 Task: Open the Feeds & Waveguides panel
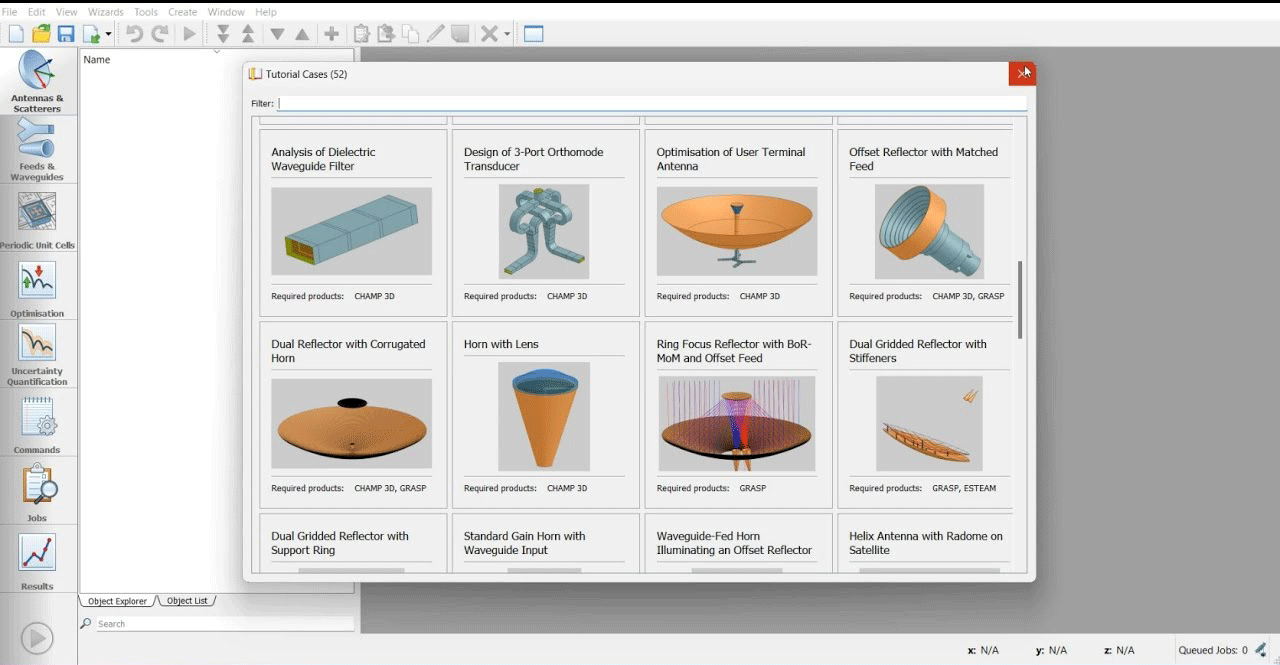[37, 150]
